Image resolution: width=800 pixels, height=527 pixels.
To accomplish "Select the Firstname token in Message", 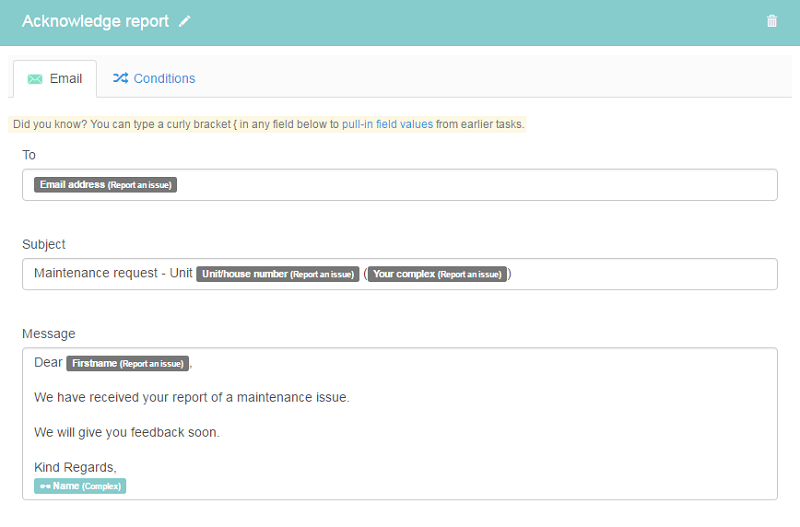I will [128, 363].
